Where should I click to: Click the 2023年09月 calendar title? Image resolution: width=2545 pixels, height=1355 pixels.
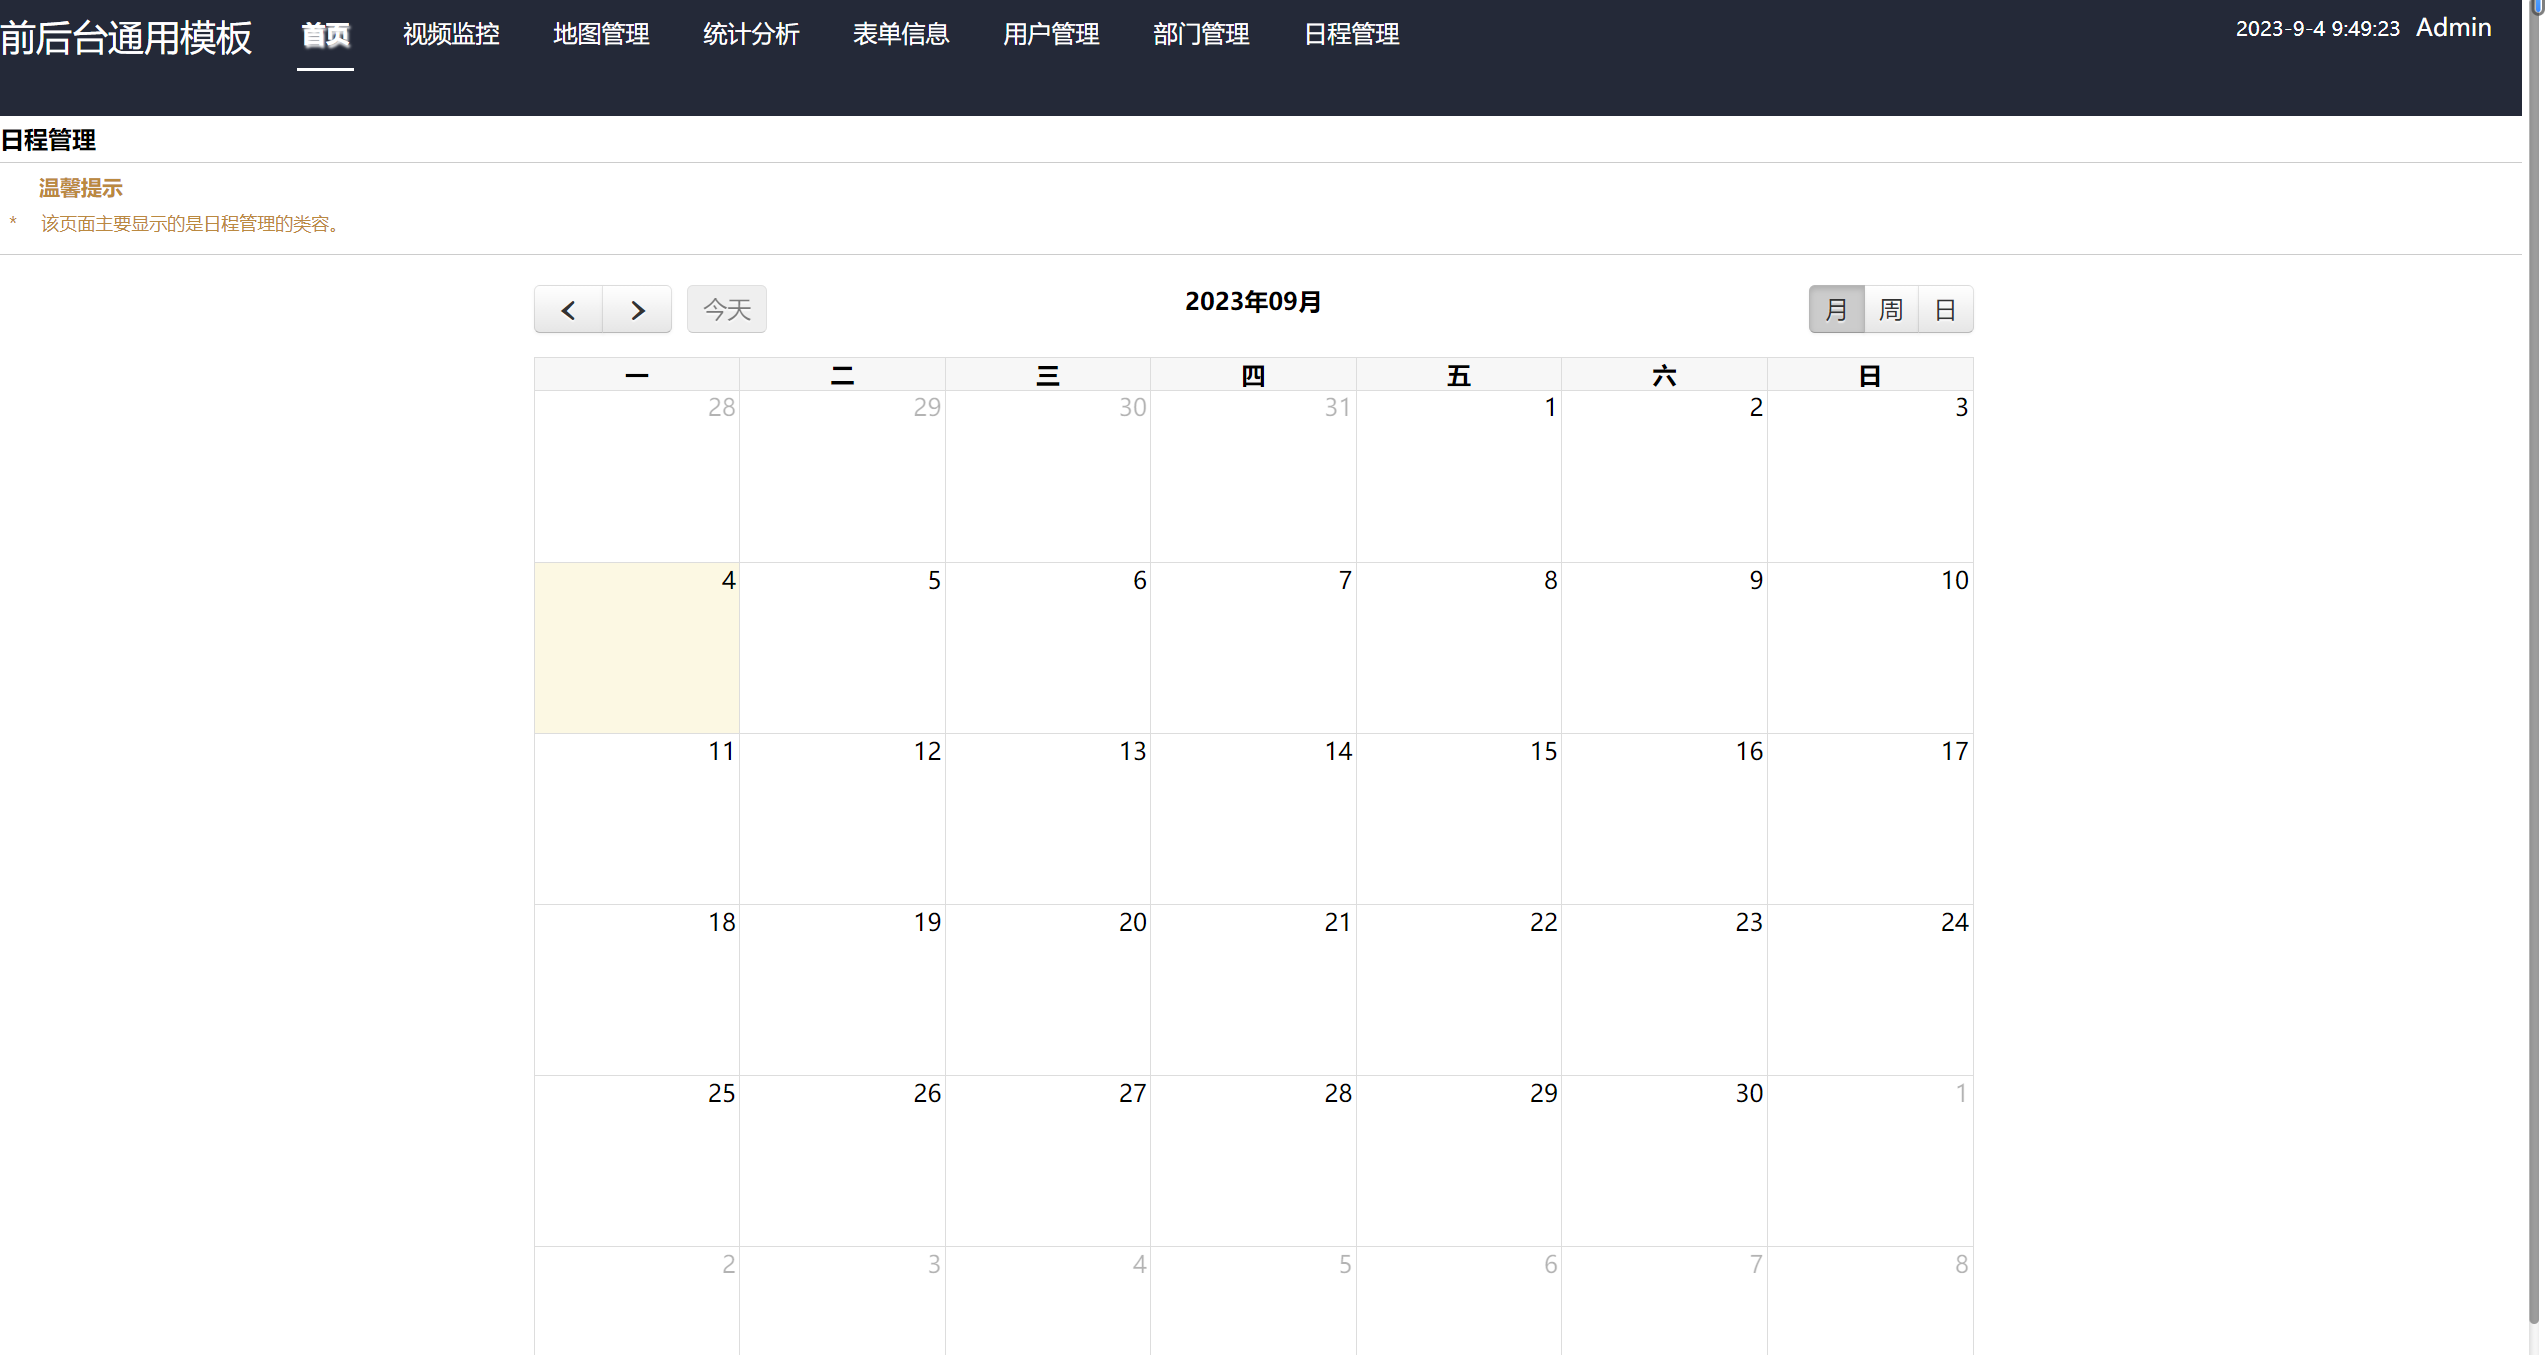1253,302
